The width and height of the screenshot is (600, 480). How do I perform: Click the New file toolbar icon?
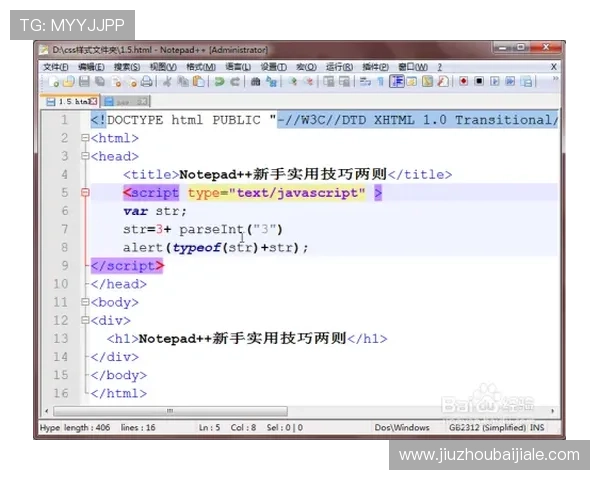(54, 82)
